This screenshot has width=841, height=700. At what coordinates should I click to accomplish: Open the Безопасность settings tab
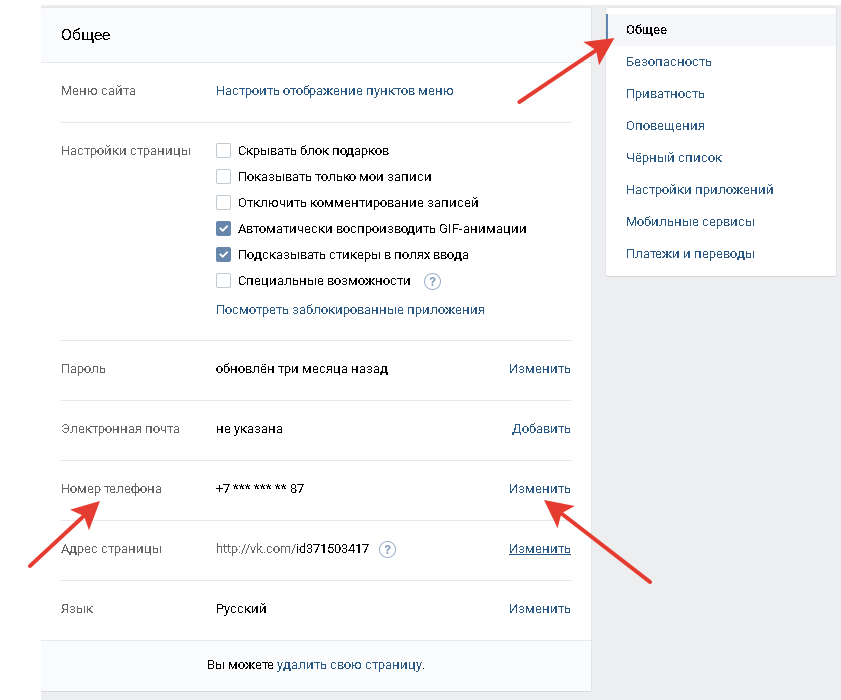coord(668,62)
